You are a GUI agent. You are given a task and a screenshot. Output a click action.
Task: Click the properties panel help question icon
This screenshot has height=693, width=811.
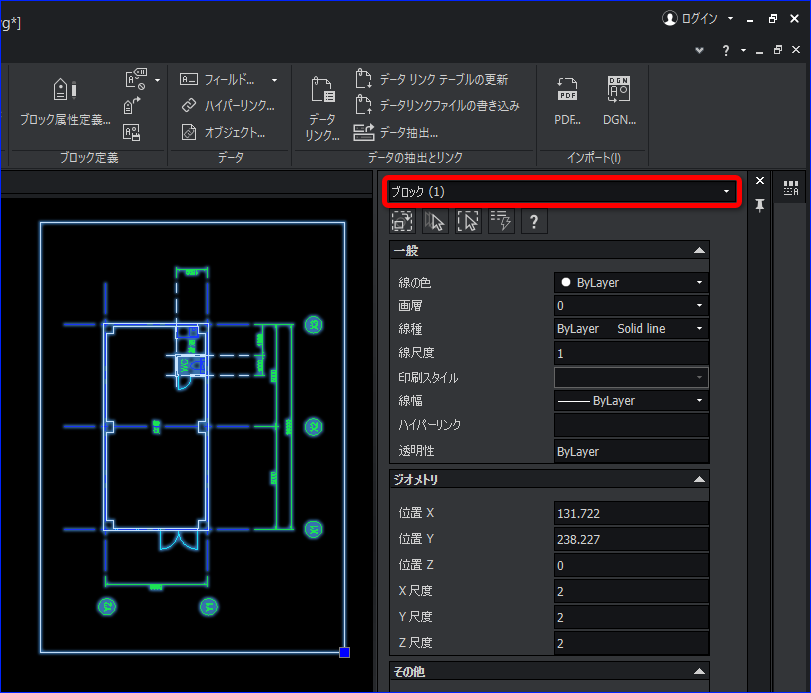534,221
